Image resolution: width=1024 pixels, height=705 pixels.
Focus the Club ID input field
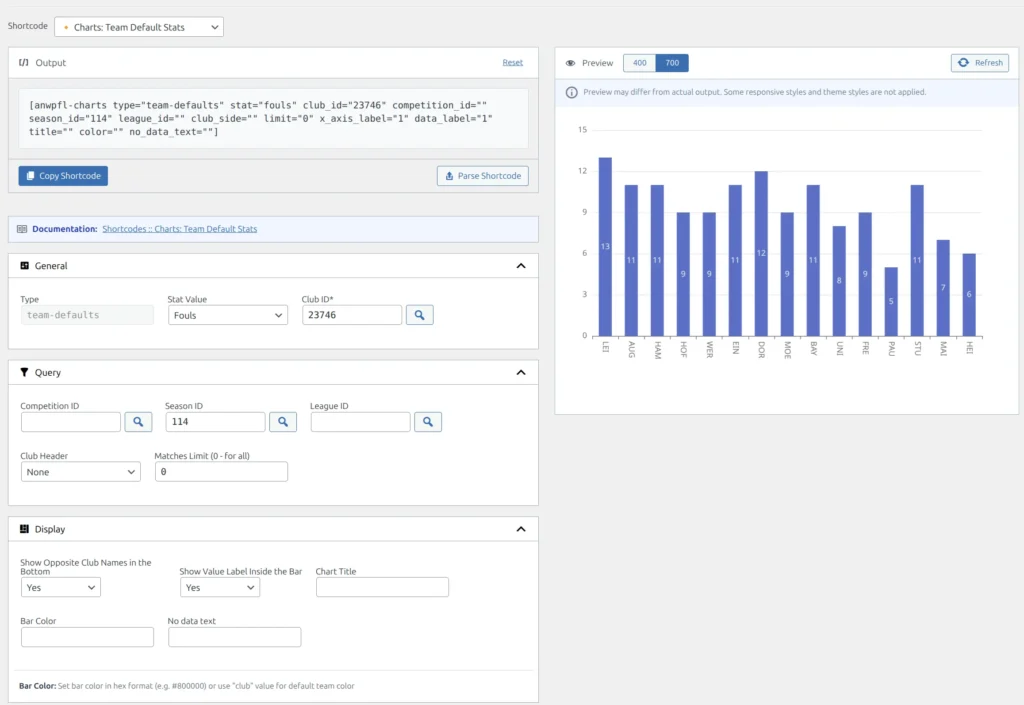pos(351,315)
